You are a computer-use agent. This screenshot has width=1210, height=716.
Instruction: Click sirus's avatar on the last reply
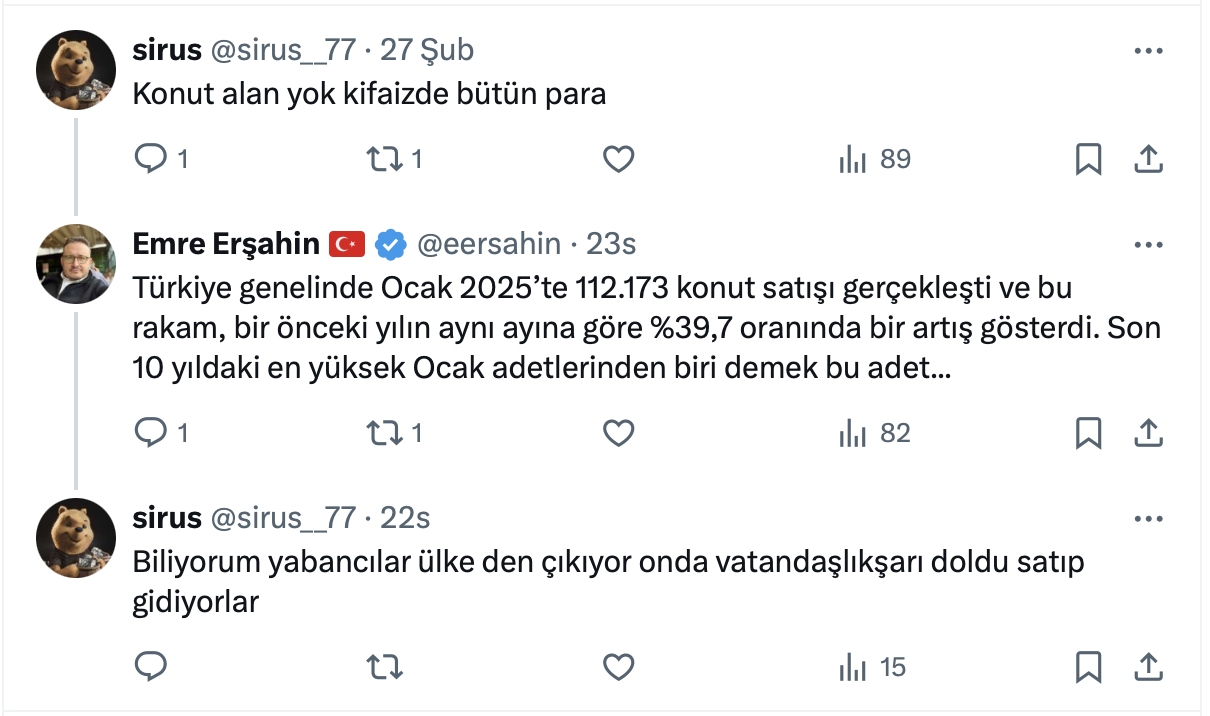pos(76,538)
